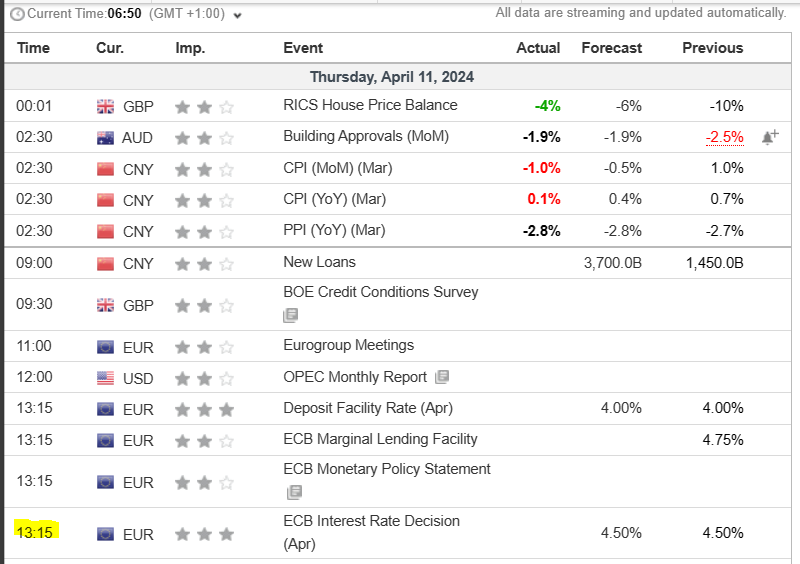Click the EU flag on Eurogroup Meetings row

[105, 346]
